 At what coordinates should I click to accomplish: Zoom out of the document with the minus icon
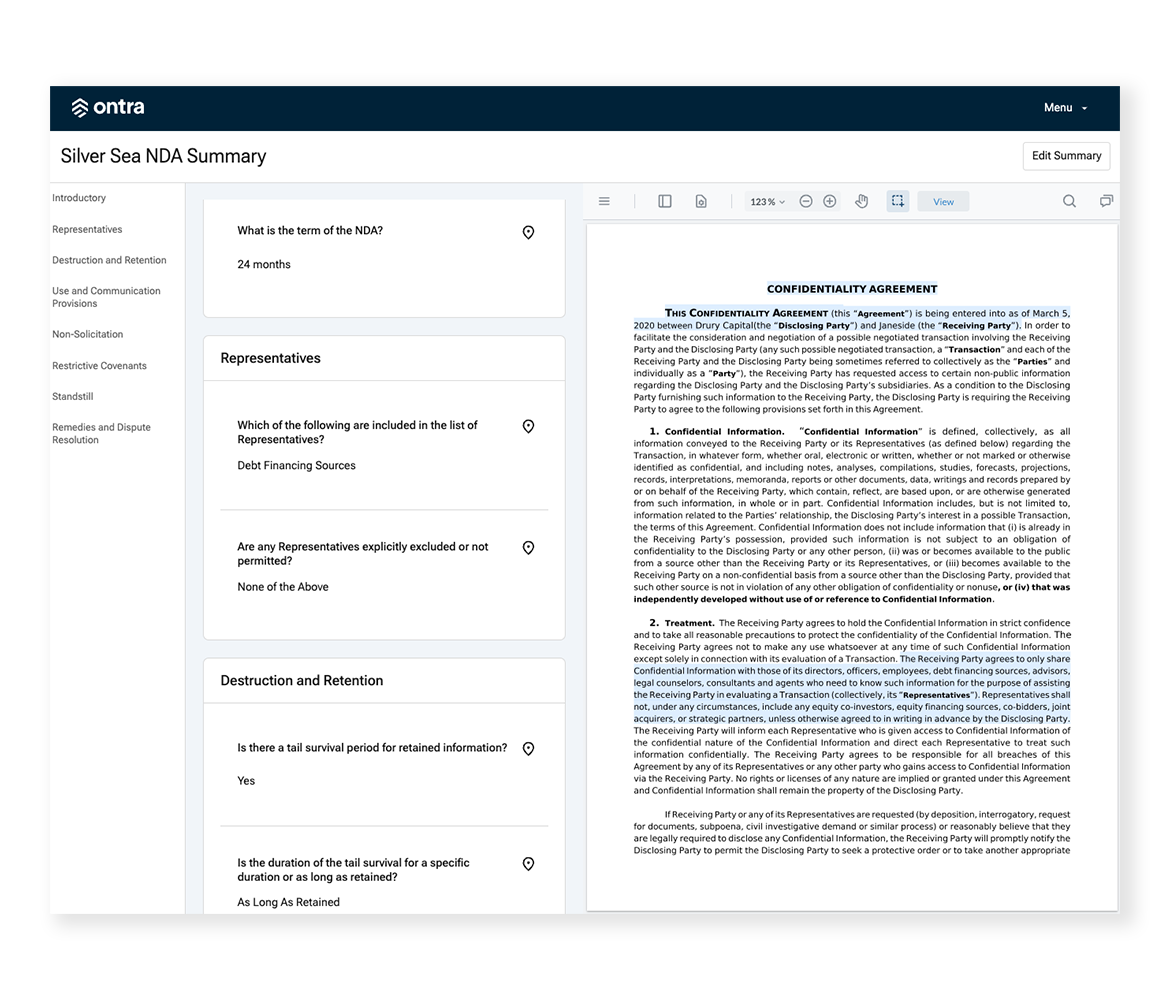tap(806, 201)
